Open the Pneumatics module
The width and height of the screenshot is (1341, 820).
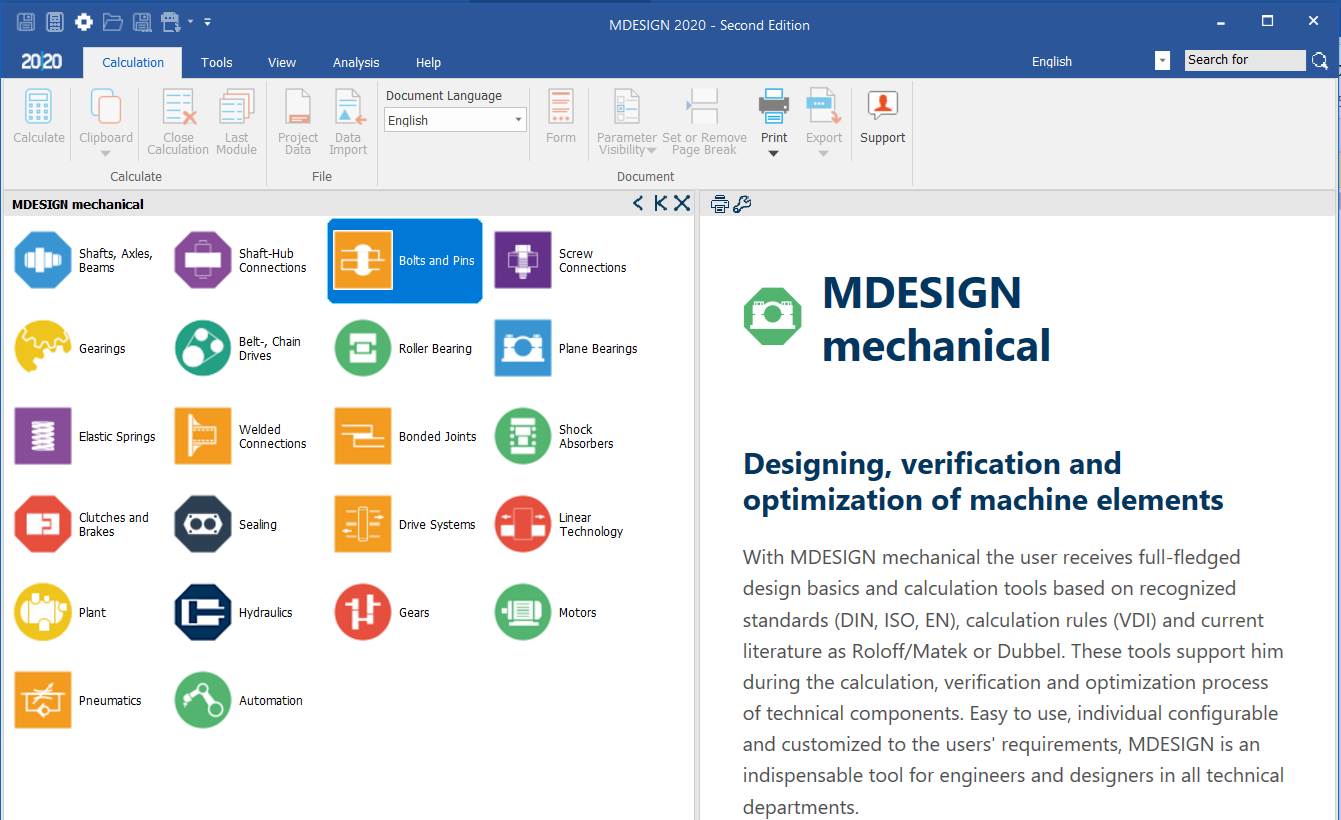79,700
